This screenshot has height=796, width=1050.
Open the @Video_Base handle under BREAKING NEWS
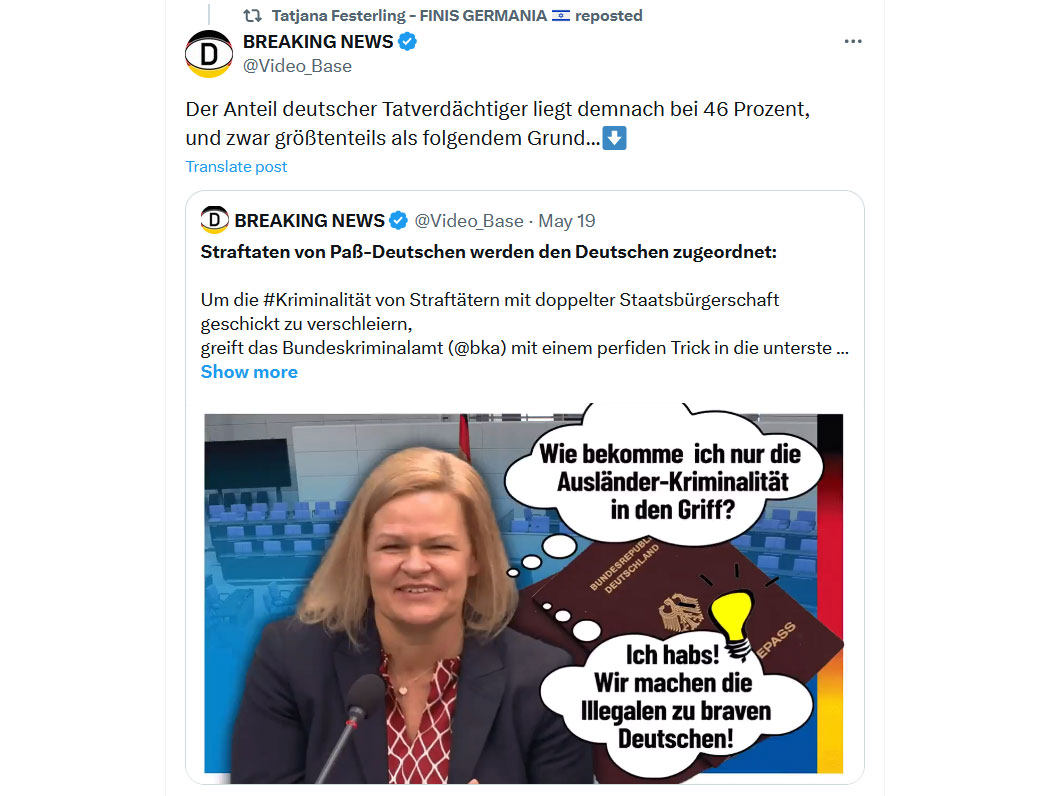pos(297,66)
